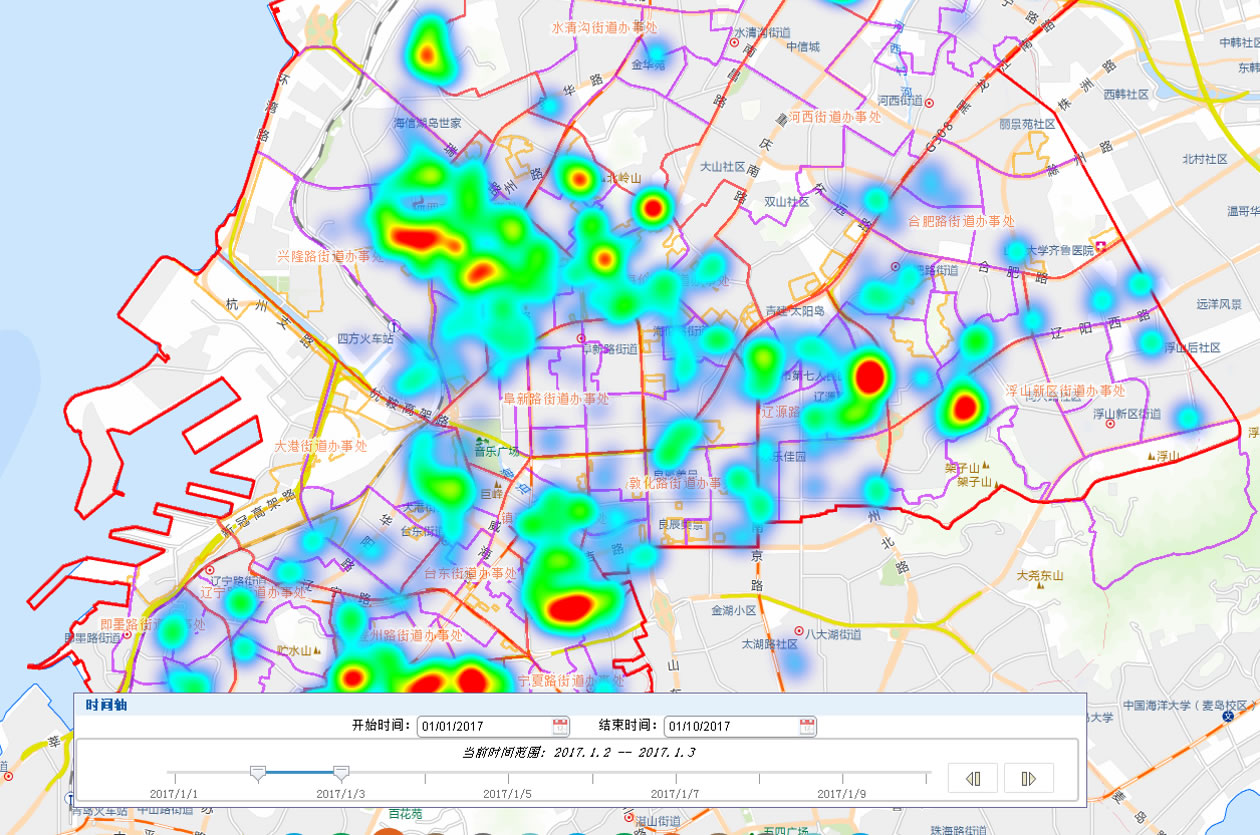Click the 四方火车站 train station icon
1260x835 pixels.
tap(397, 326)
